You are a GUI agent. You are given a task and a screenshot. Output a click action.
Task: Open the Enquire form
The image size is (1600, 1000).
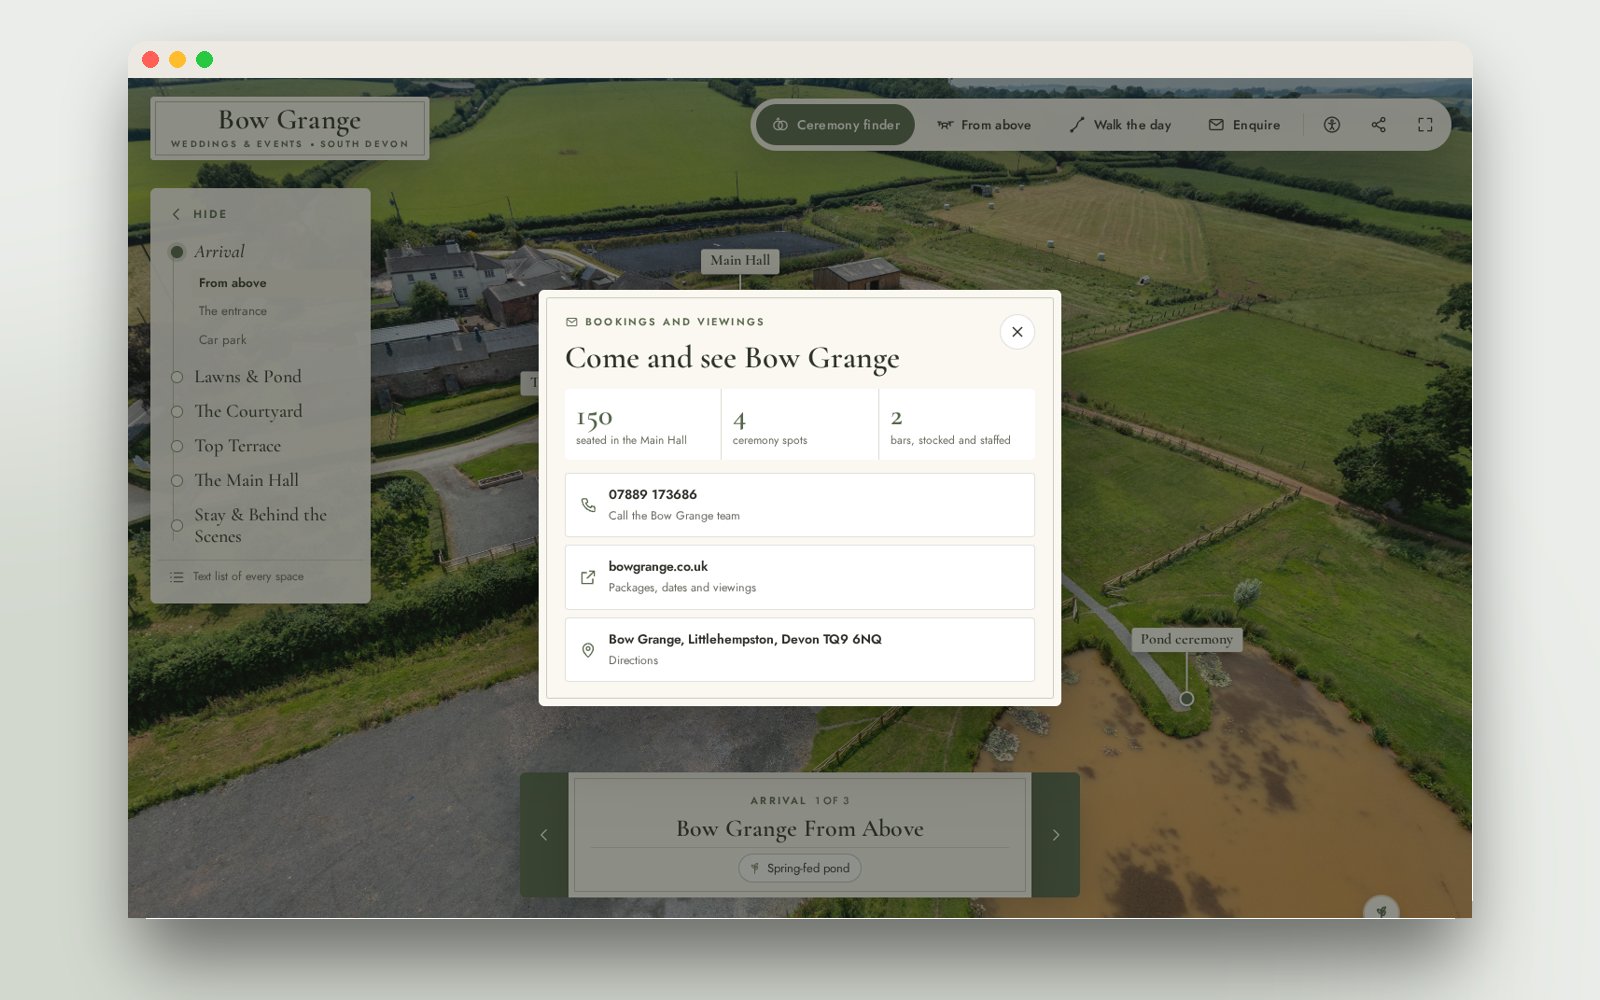(x=1244, y=125)
